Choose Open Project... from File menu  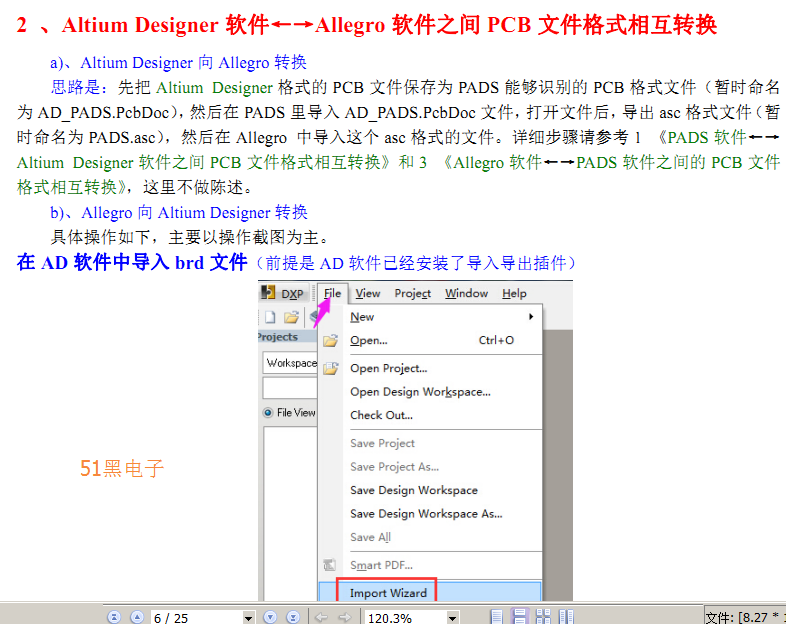[430, 368]
